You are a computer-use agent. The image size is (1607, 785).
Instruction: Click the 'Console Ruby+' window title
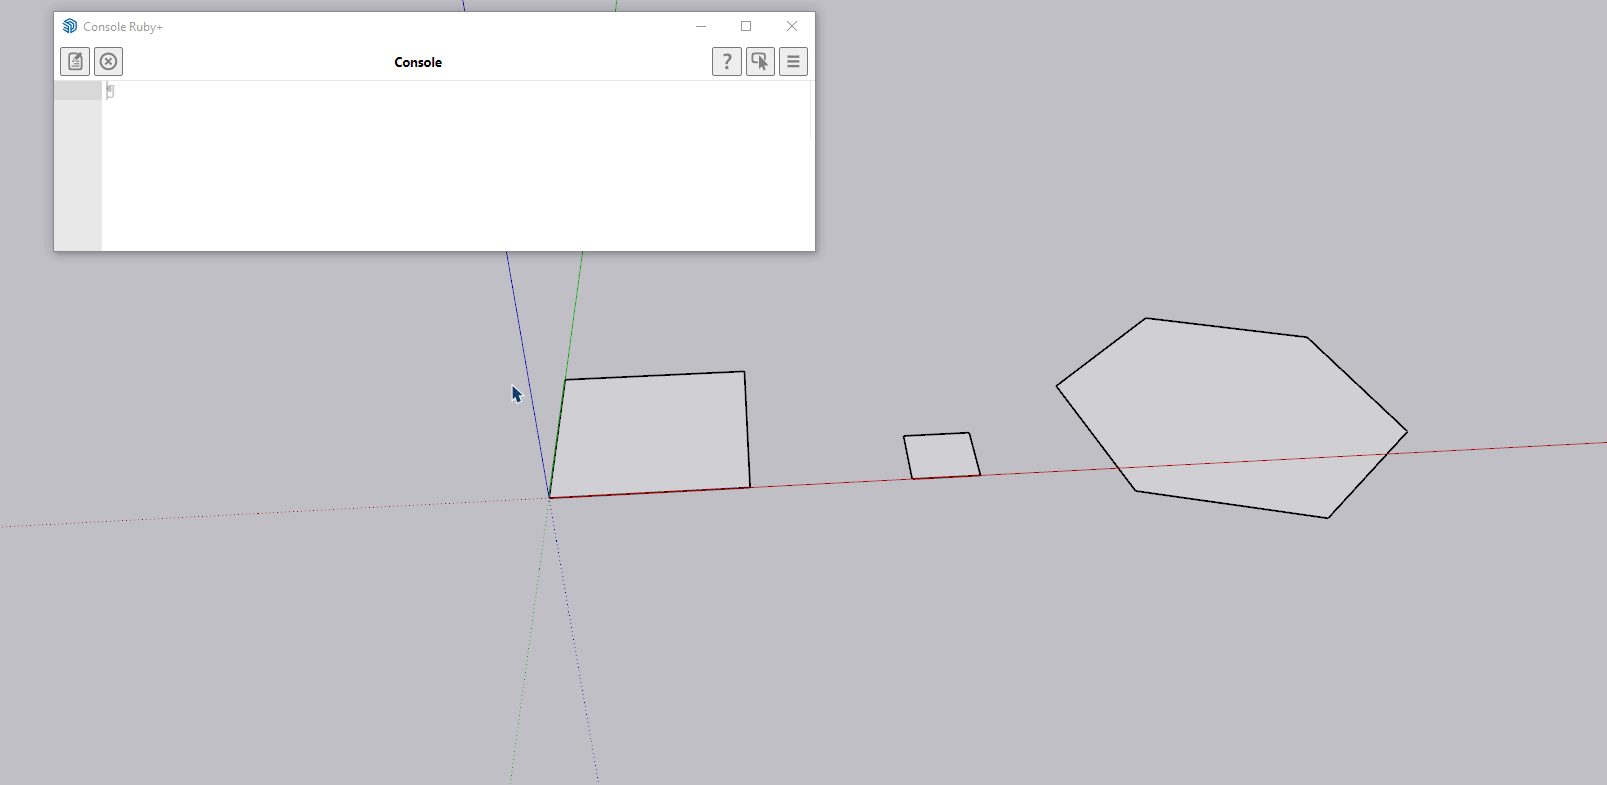coord(123,27)
